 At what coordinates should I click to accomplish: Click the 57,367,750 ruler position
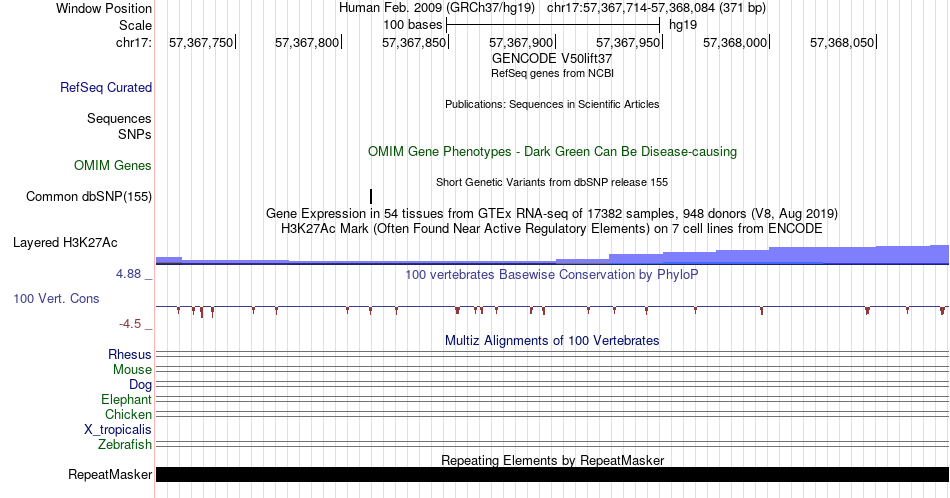pyautogui.click(x=201, y=42)
